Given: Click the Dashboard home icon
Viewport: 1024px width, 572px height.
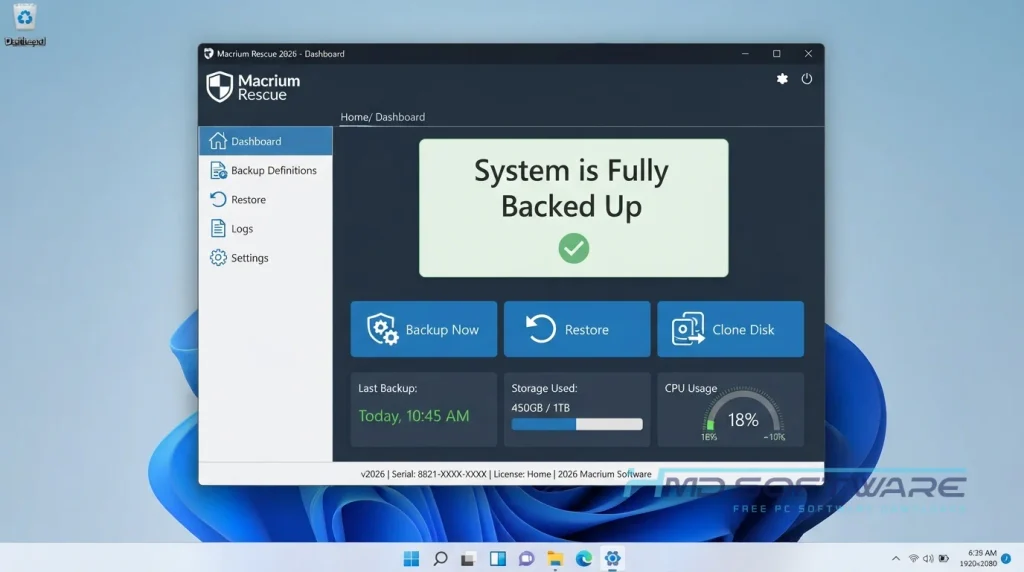Looking at the screenshot, I should coord(217,140).
